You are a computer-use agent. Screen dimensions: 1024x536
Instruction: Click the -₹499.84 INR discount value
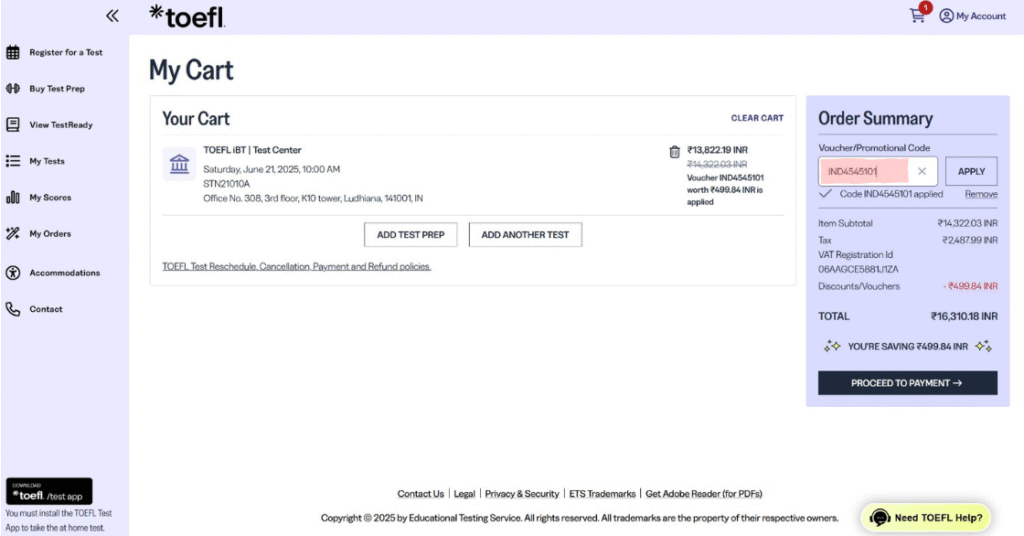[x=970, y=286]
